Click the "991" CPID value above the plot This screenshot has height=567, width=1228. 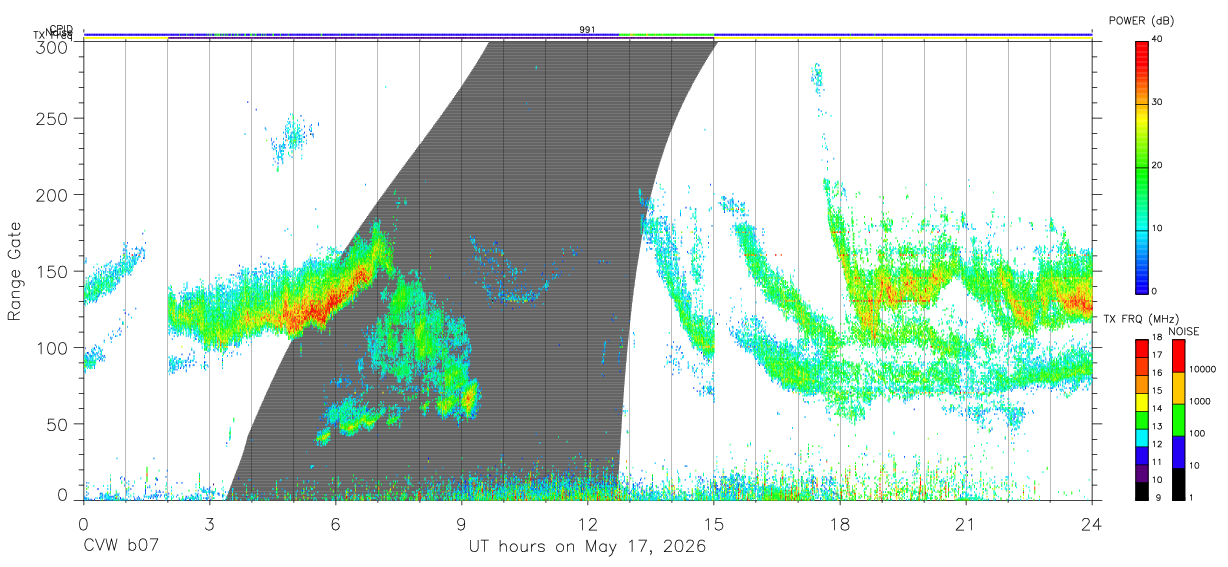pos(587,29)
